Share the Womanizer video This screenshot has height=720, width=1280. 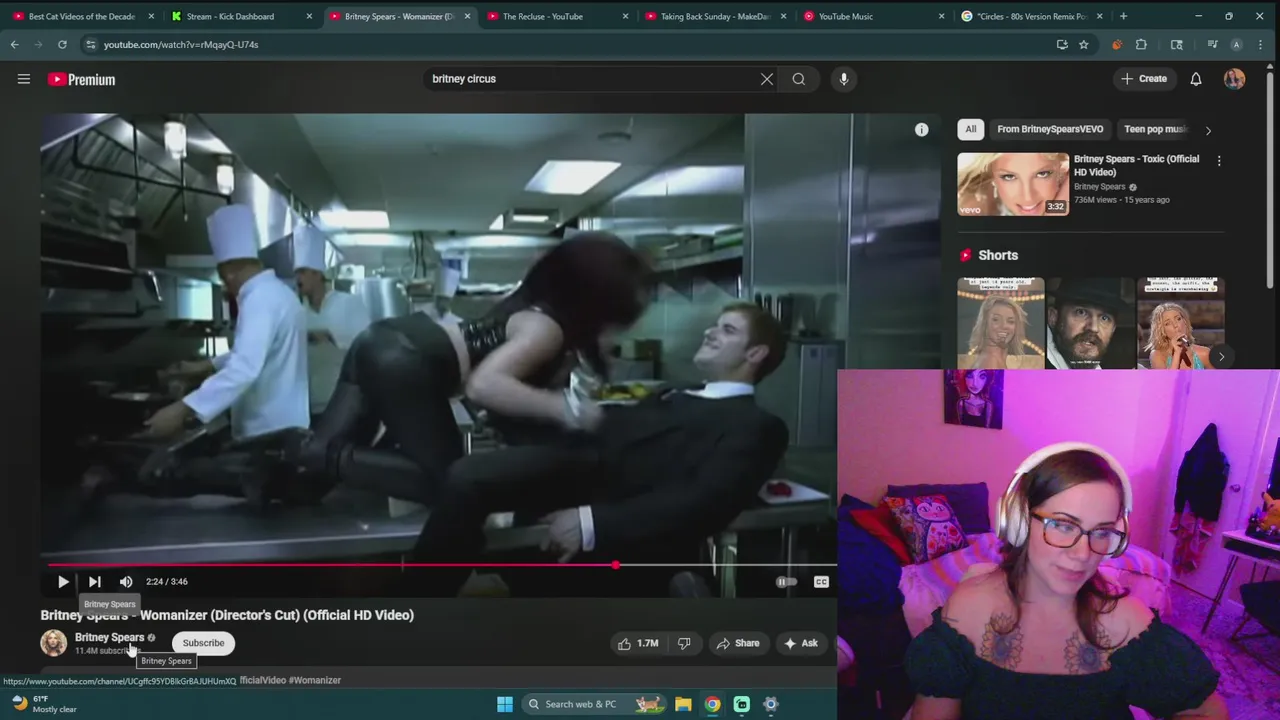[x=738, y=643]
